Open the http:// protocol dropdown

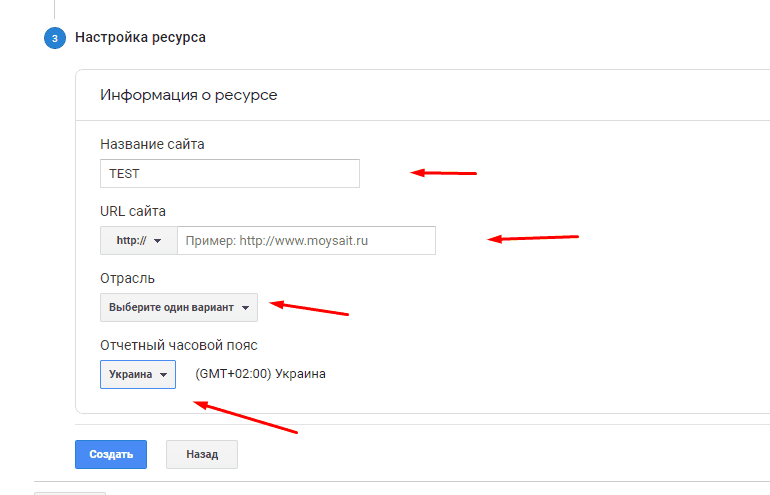(x=138, y=241)
